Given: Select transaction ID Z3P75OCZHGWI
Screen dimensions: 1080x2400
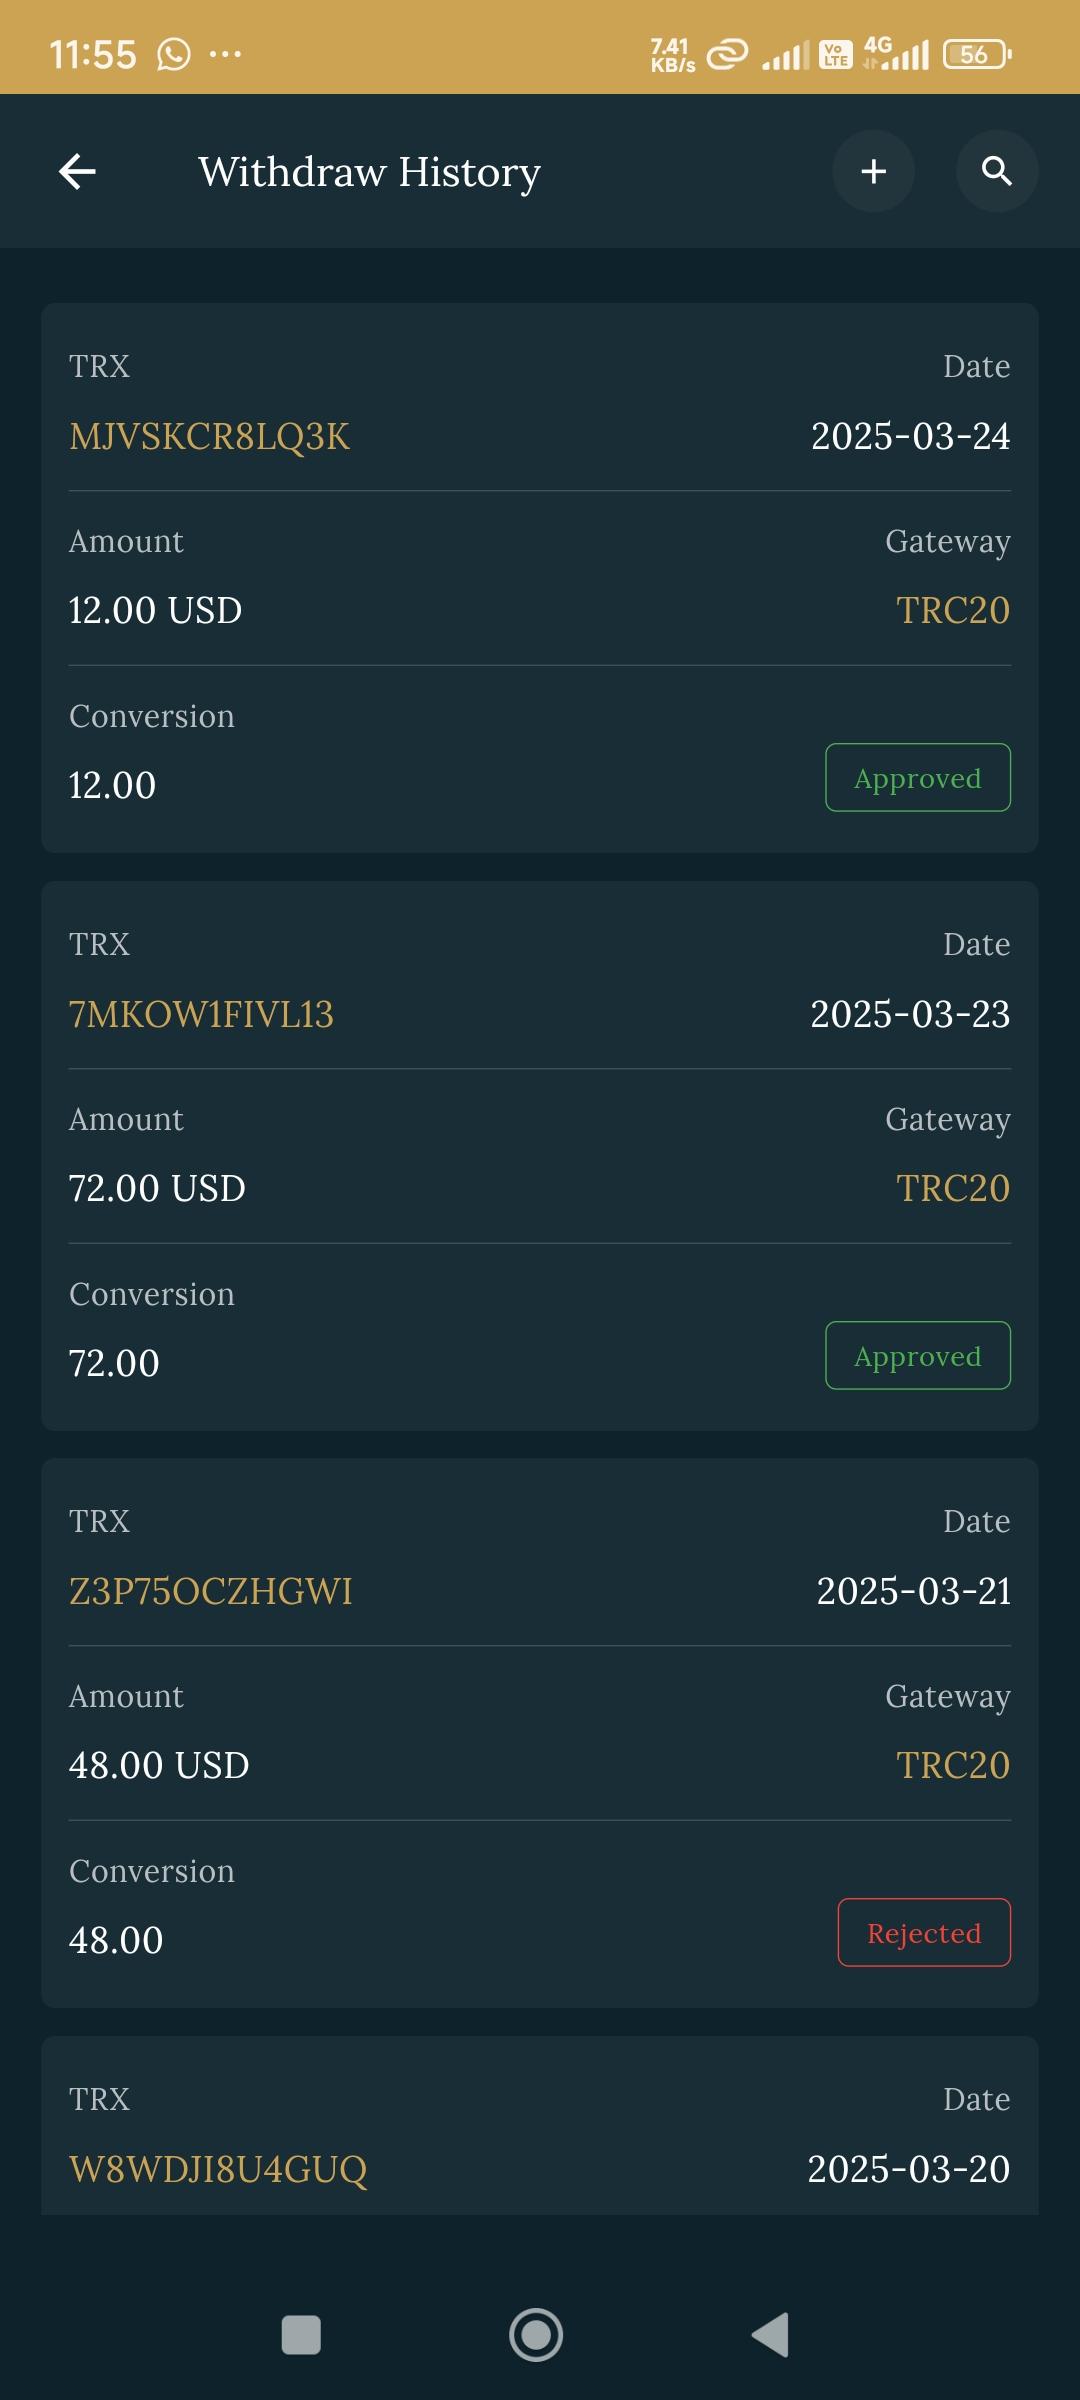Looking at the screenshot, I should click(210, 1592).
